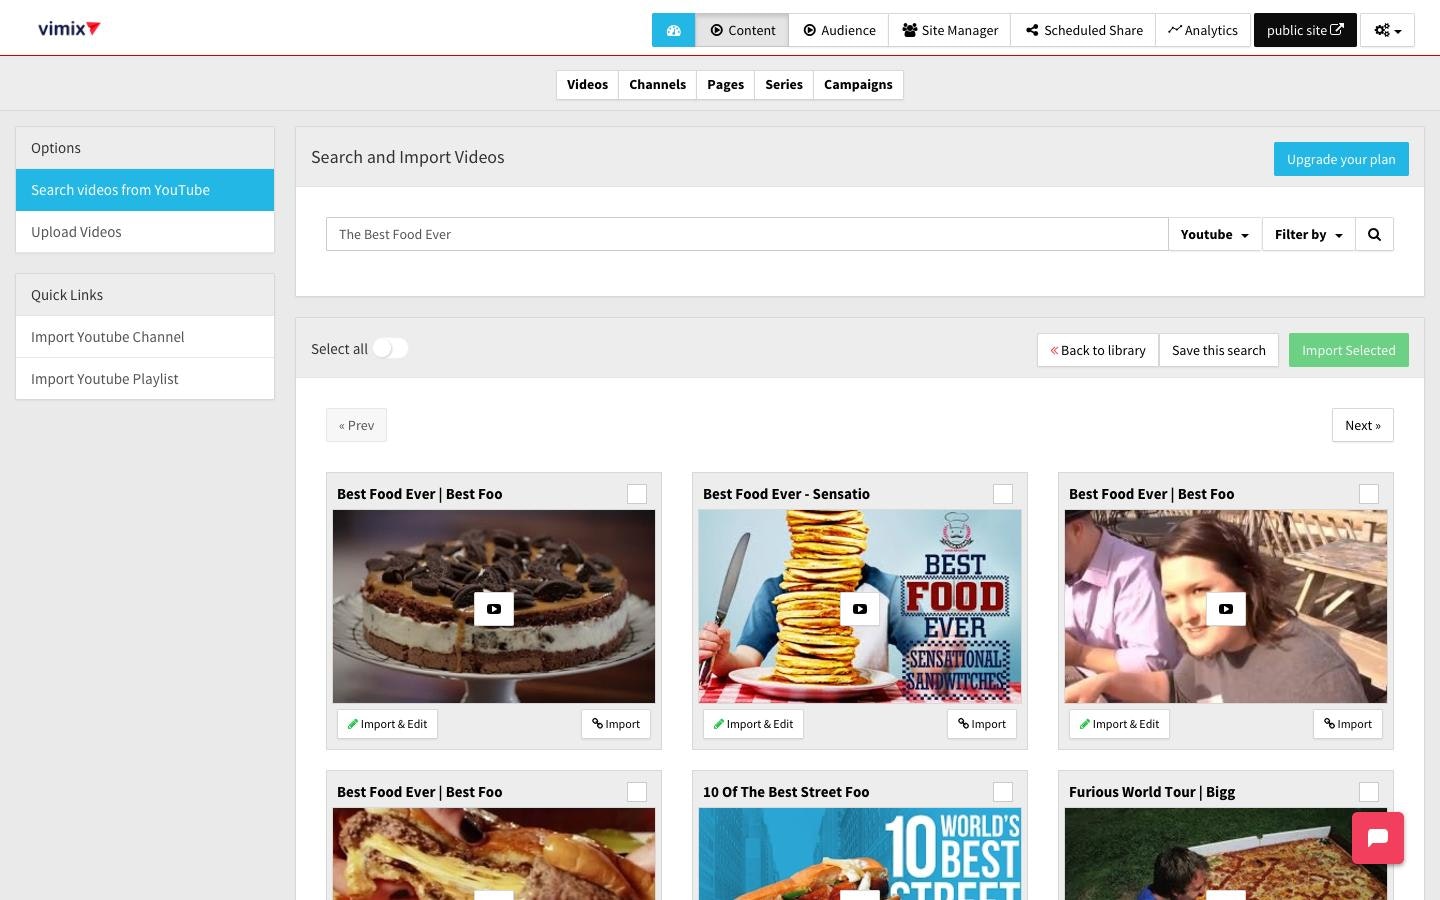The image size is (1440, 900).
Task: Open the red chat bubble widget
Action: pos(1378,838)
